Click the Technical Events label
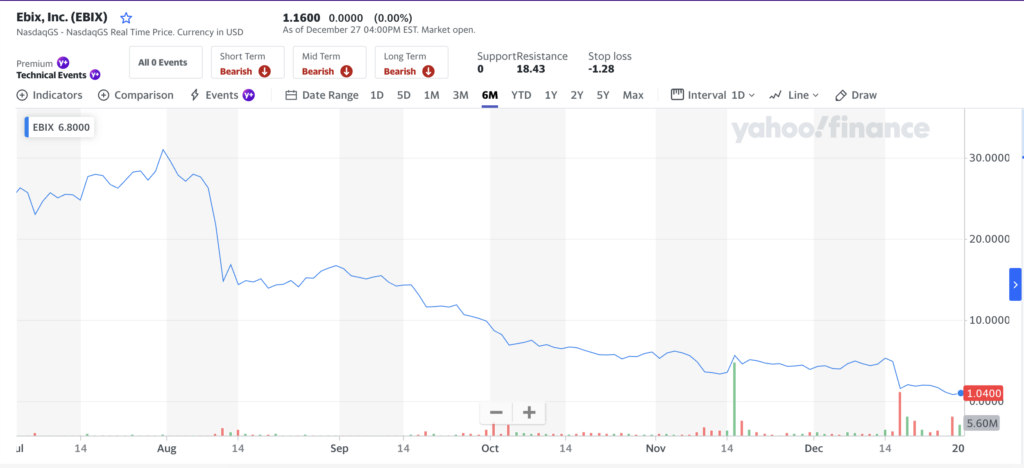 click(51, 75)
